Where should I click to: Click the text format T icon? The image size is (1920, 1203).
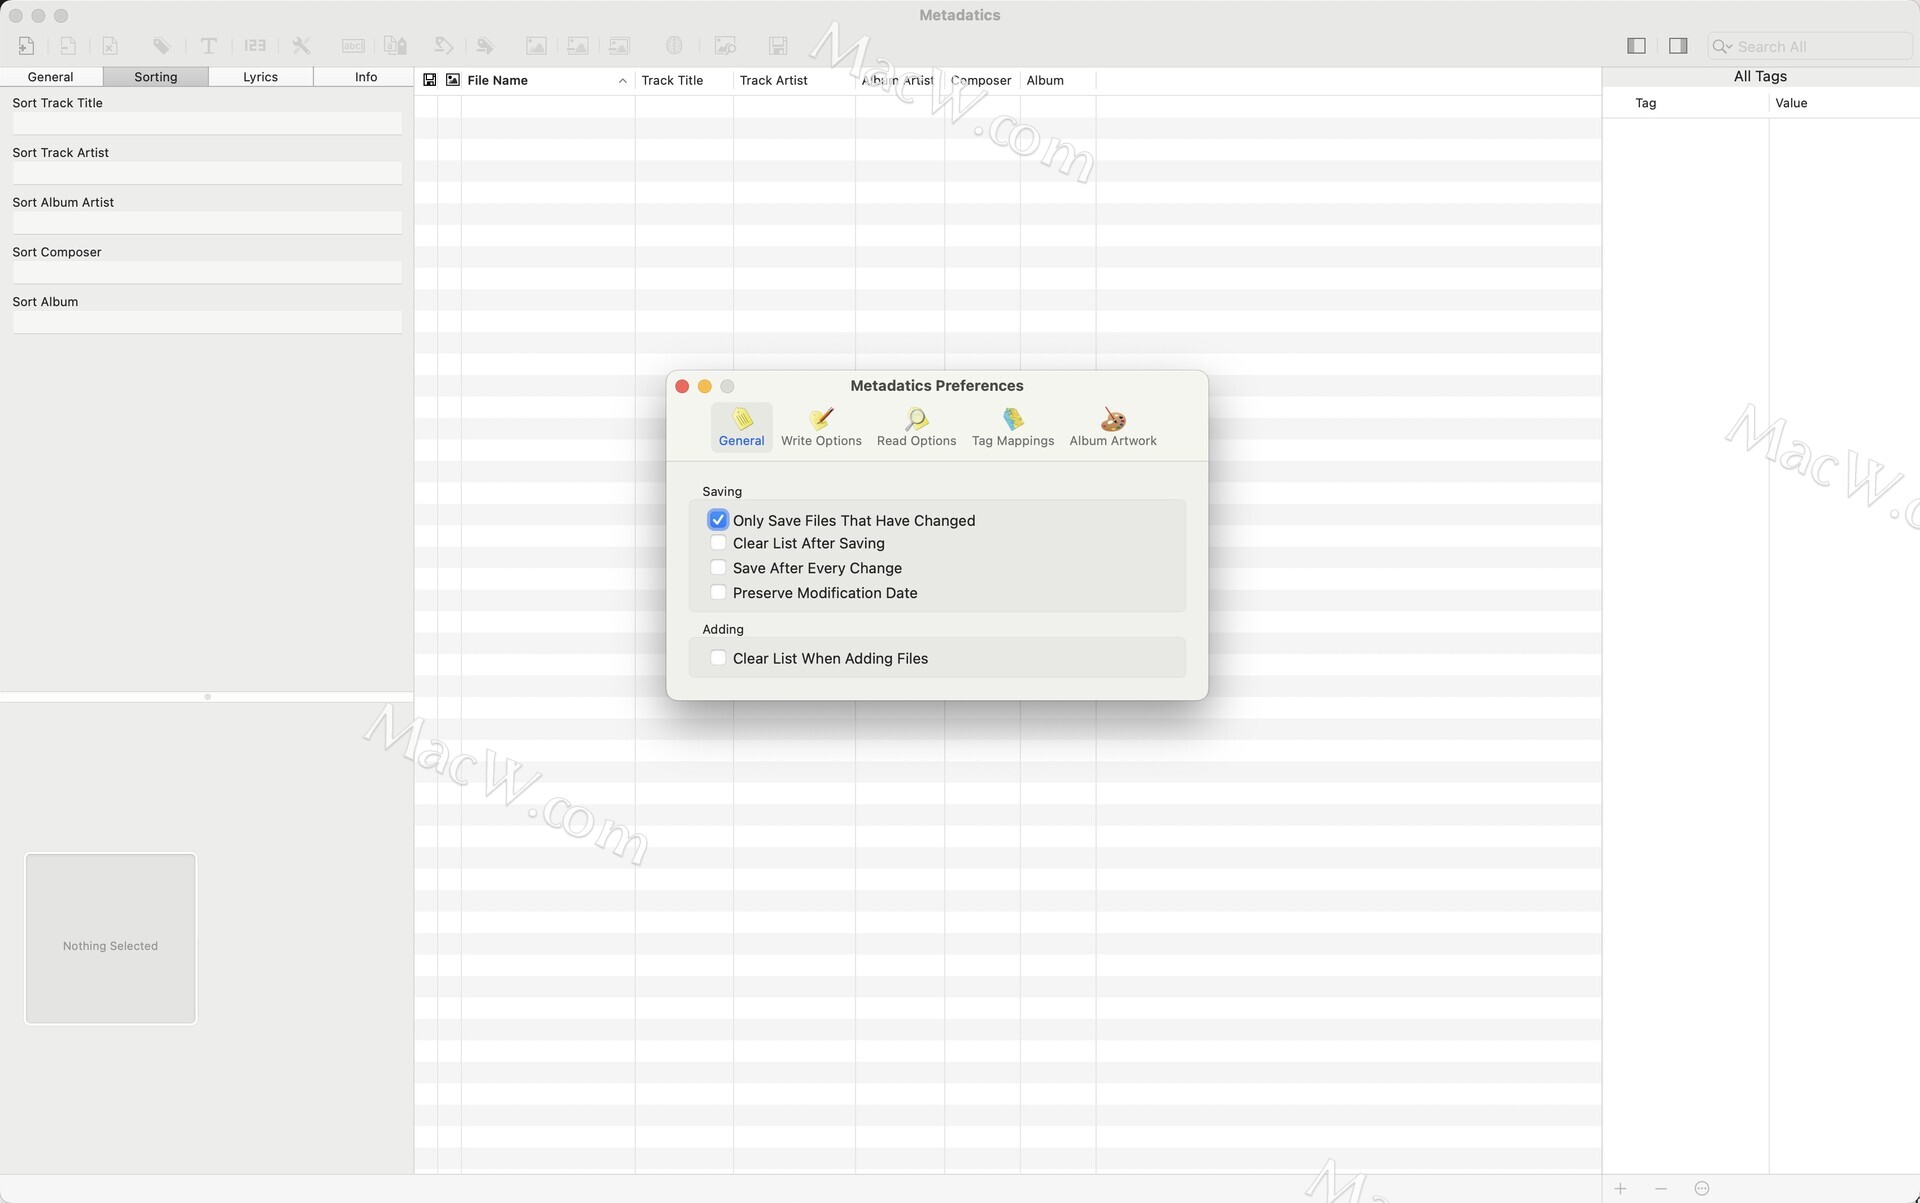tap(208, 46)
